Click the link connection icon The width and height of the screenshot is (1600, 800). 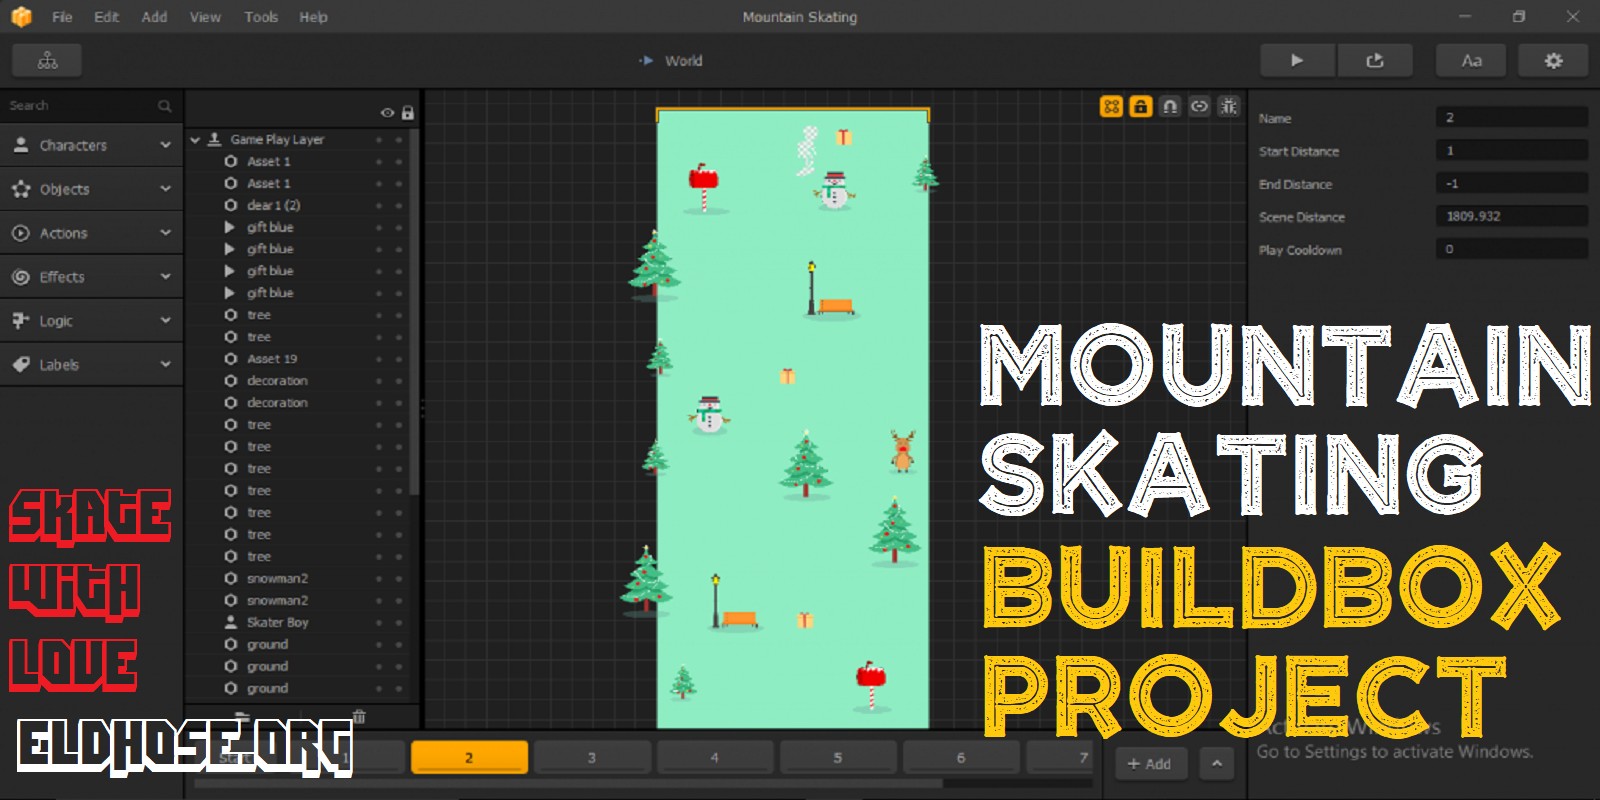[x=1199, y=106]
